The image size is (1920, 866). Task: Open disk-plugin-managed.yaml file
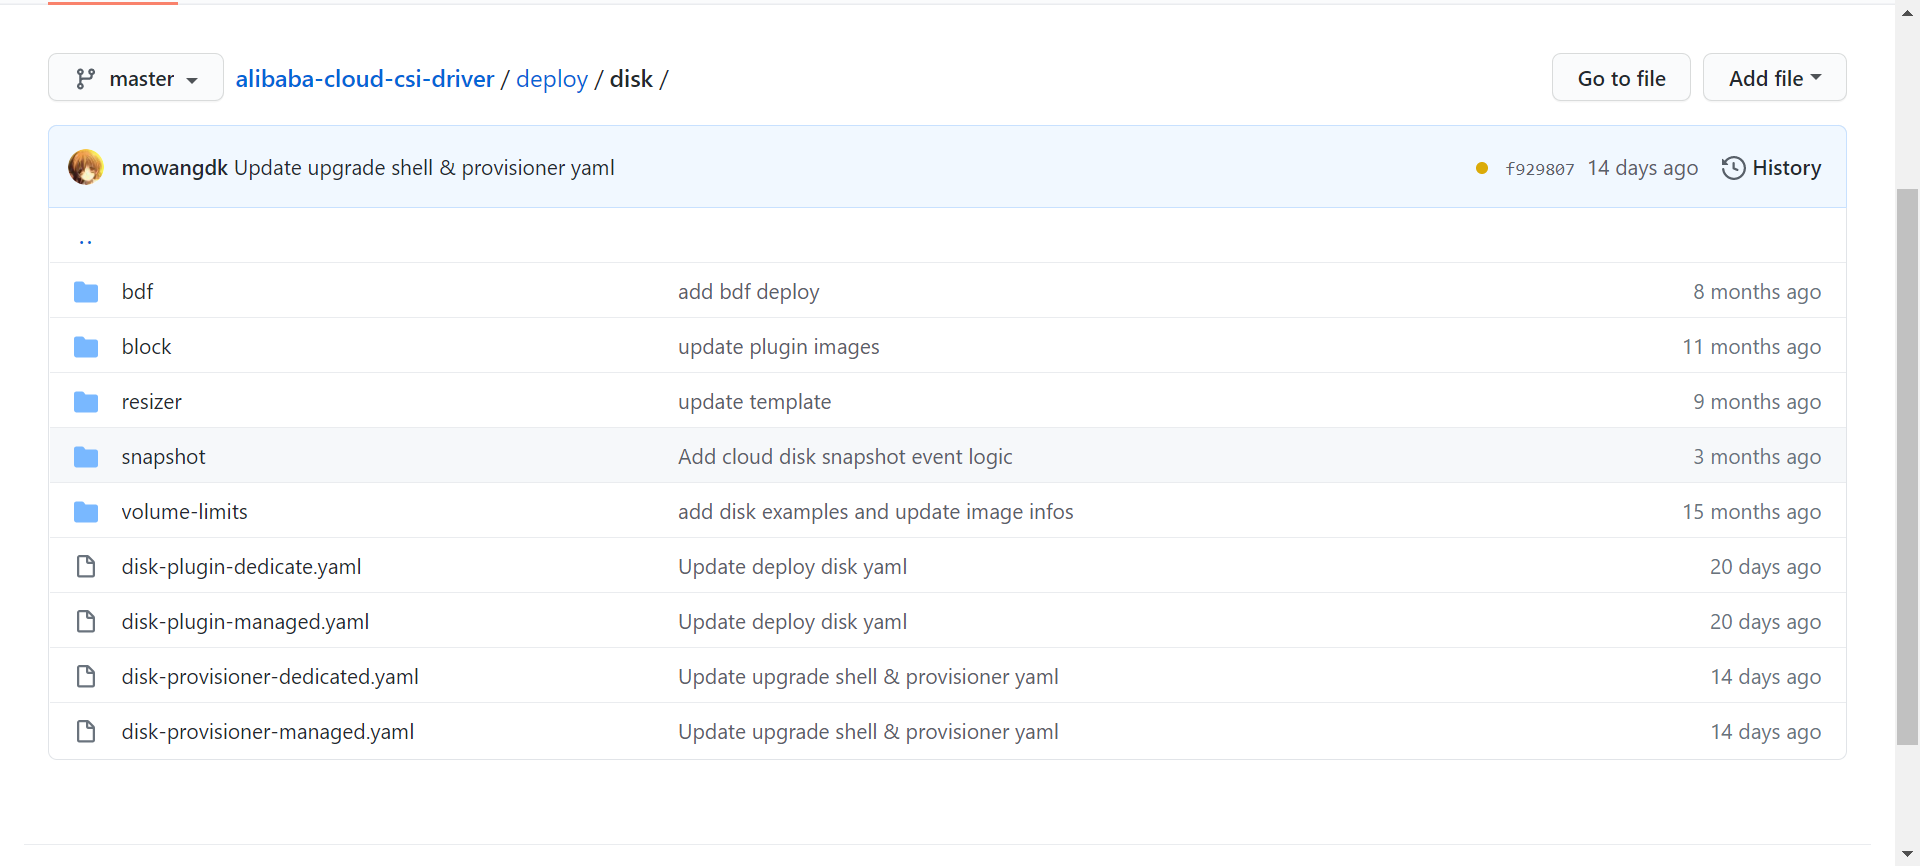[x=245, y=621]
